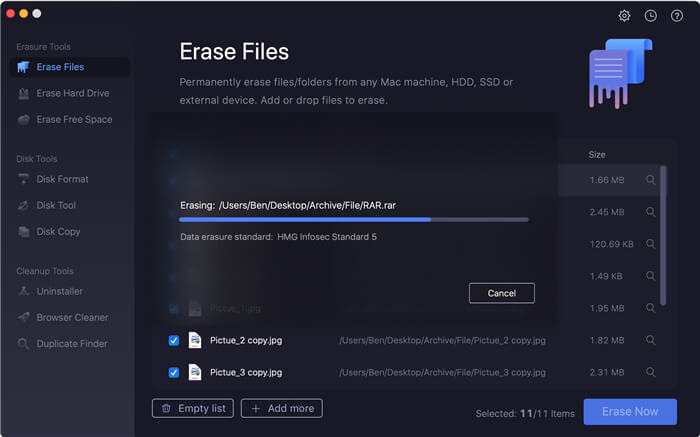700x437 pixels.
Task: Select the Pictue_2 copy.jpg file name
Action: click(x=246, y=340)
